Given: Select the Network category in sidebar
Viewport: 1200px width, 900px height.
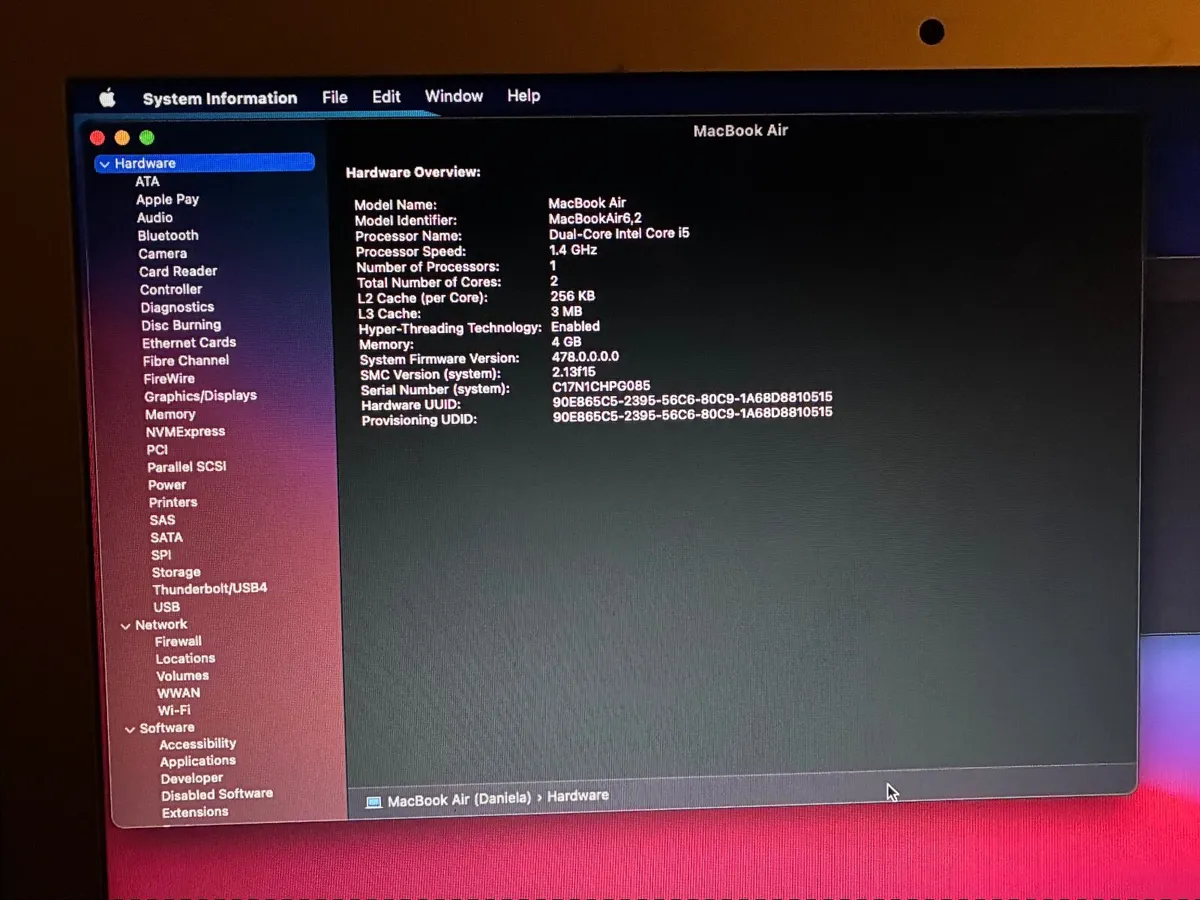Looking at the screenshot, I should pos(161,624).
